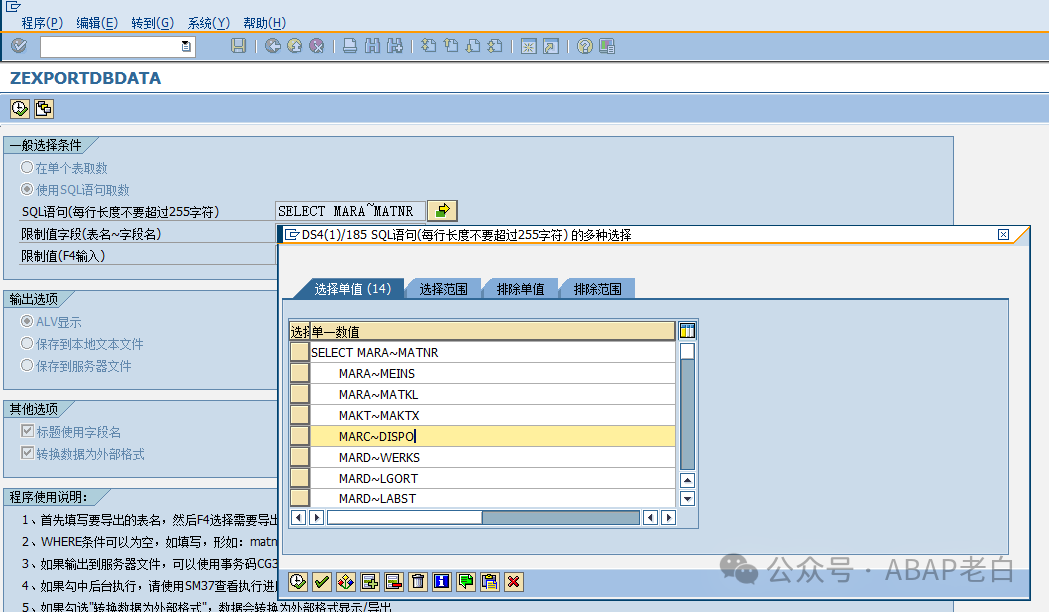The height and width of the screenshot is (612, 1049).
Task: Open 帮助(H) menu
Action: tap(264, 23)
